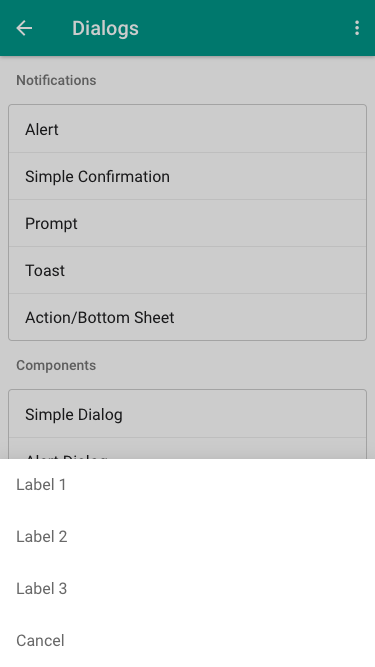Screen dimensions: 375x667
Task: Click the Notifications section header
Action: tap(56, 80)
